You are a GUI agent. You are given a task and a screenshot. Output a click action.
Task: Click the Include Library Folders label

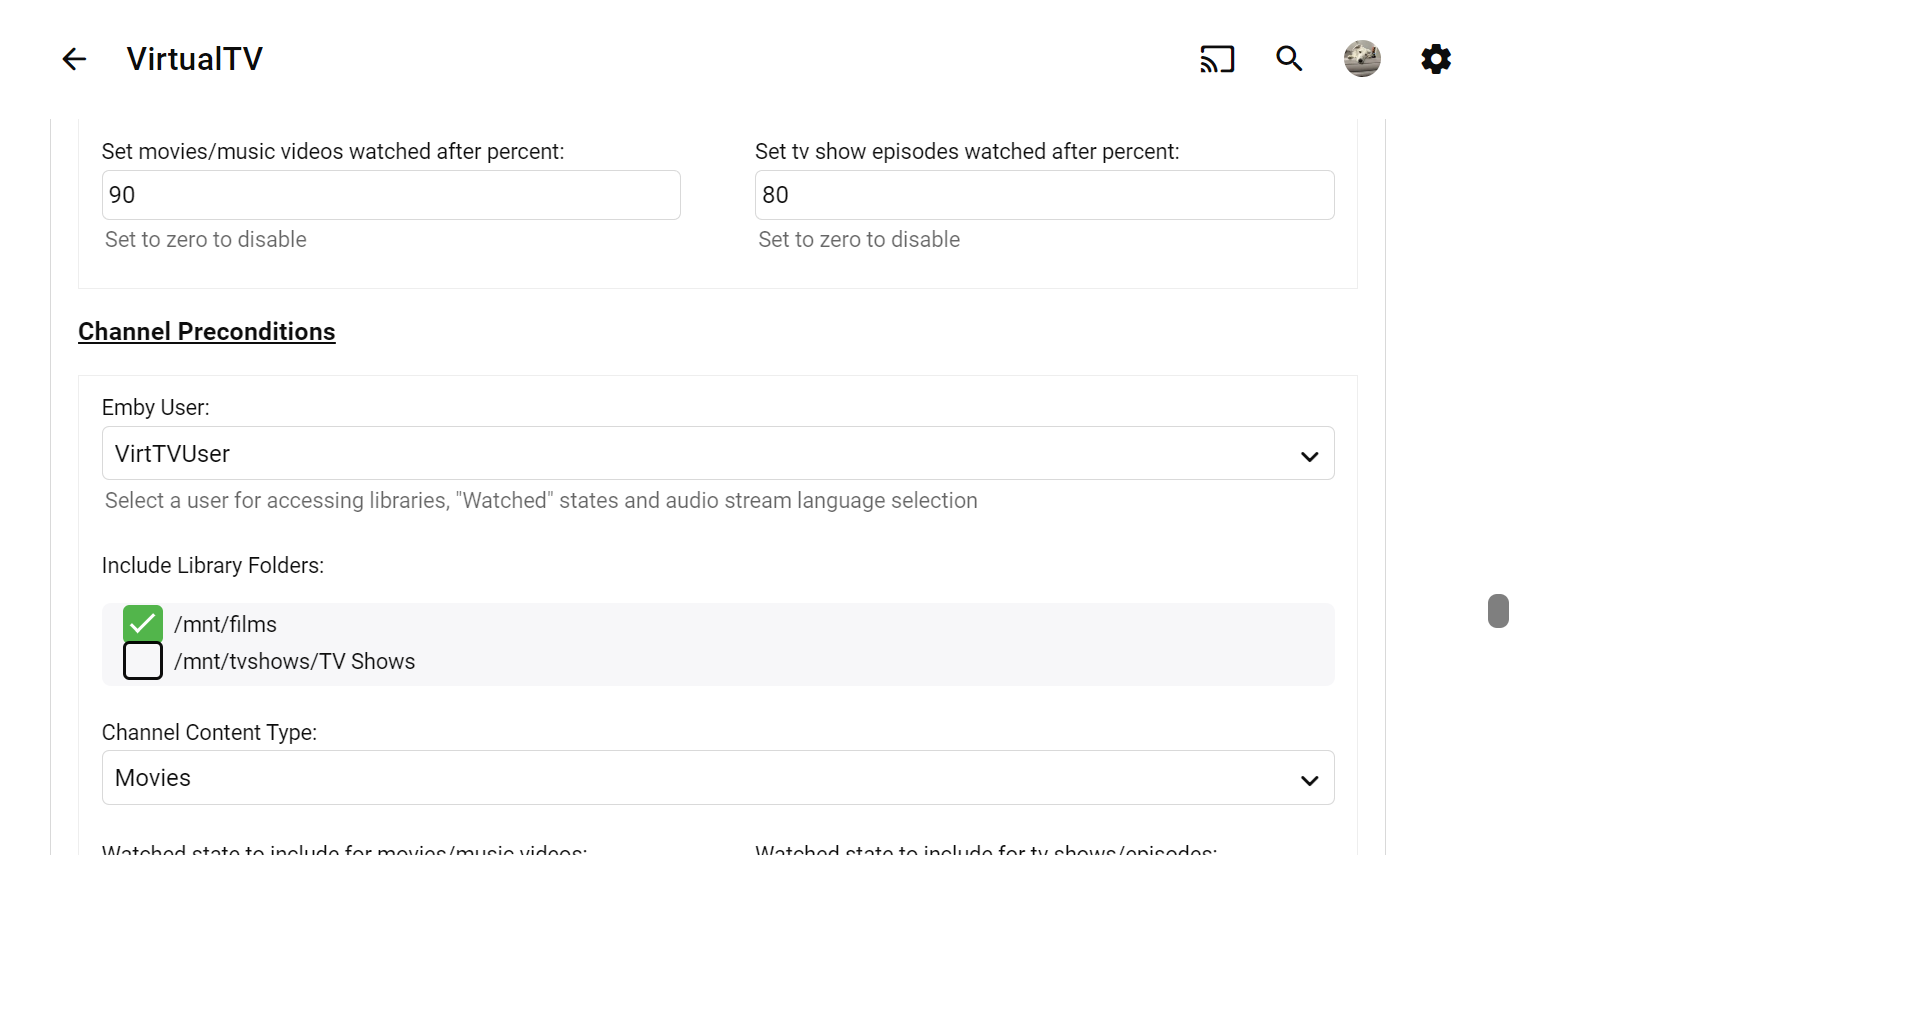[x=213, y=566]
